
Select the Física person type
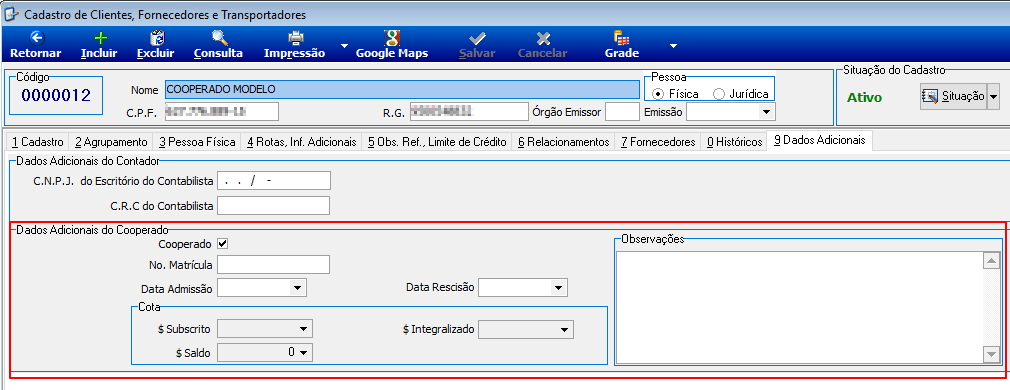pos(658,94)
